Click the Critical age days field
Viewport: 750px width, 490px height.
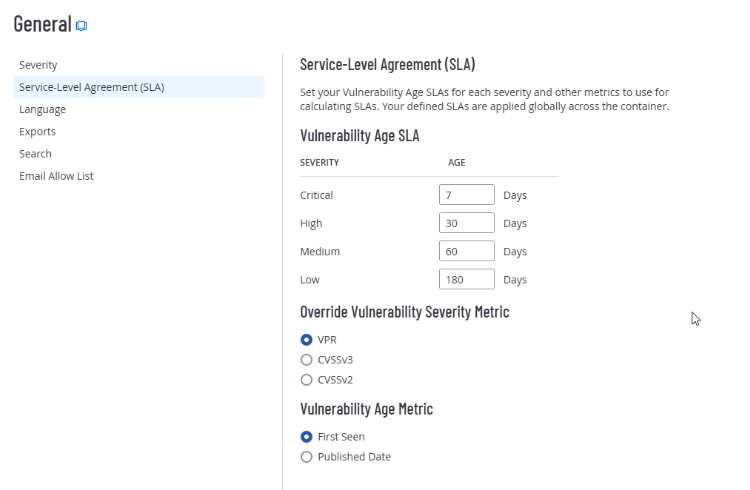pos(466,195)
